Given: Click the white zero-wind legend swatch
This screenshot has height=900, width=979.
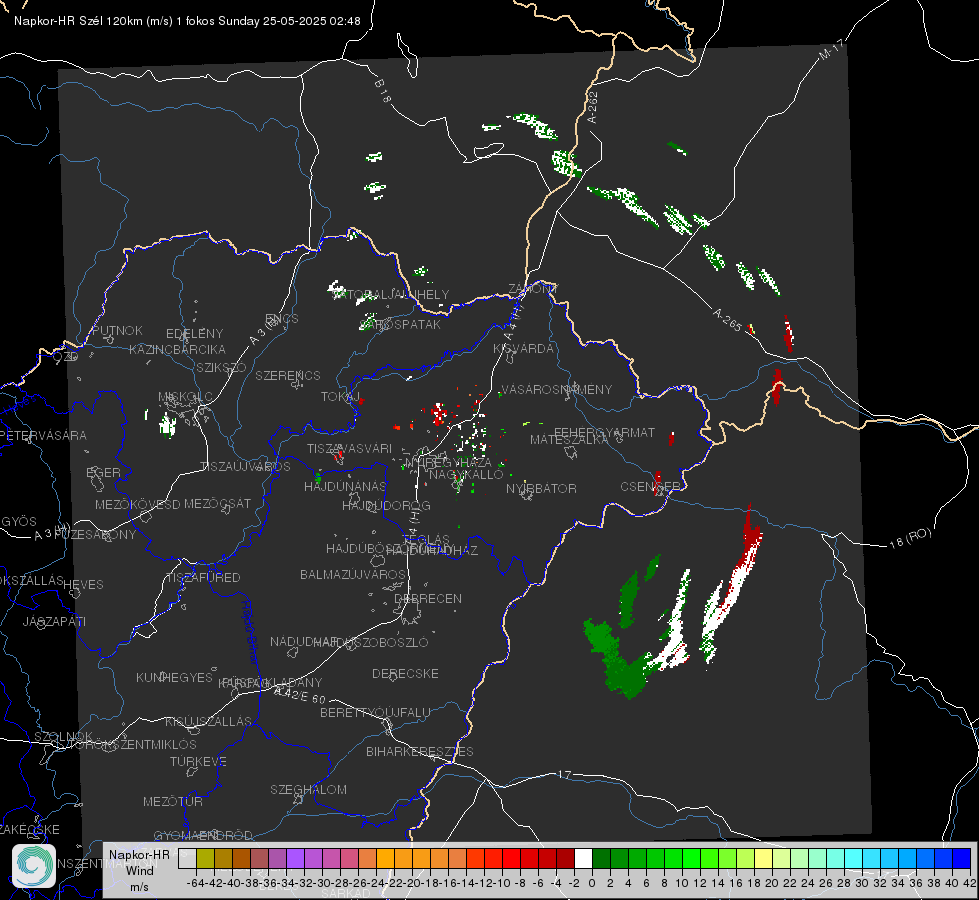Looking at the screenshot, I should (x=583, y=858).
